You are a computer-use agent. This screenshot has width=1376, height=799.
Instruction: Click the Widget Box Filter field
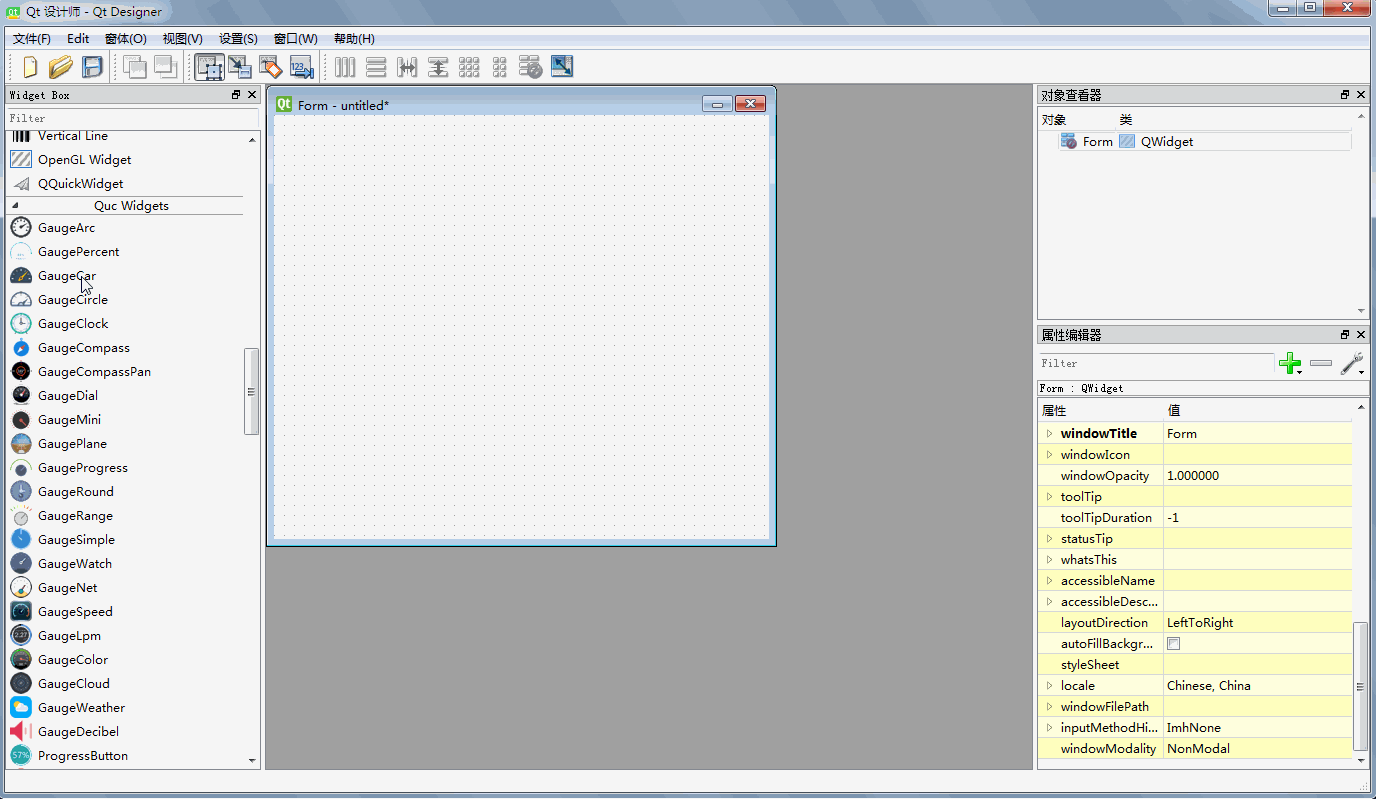(132, 118)
